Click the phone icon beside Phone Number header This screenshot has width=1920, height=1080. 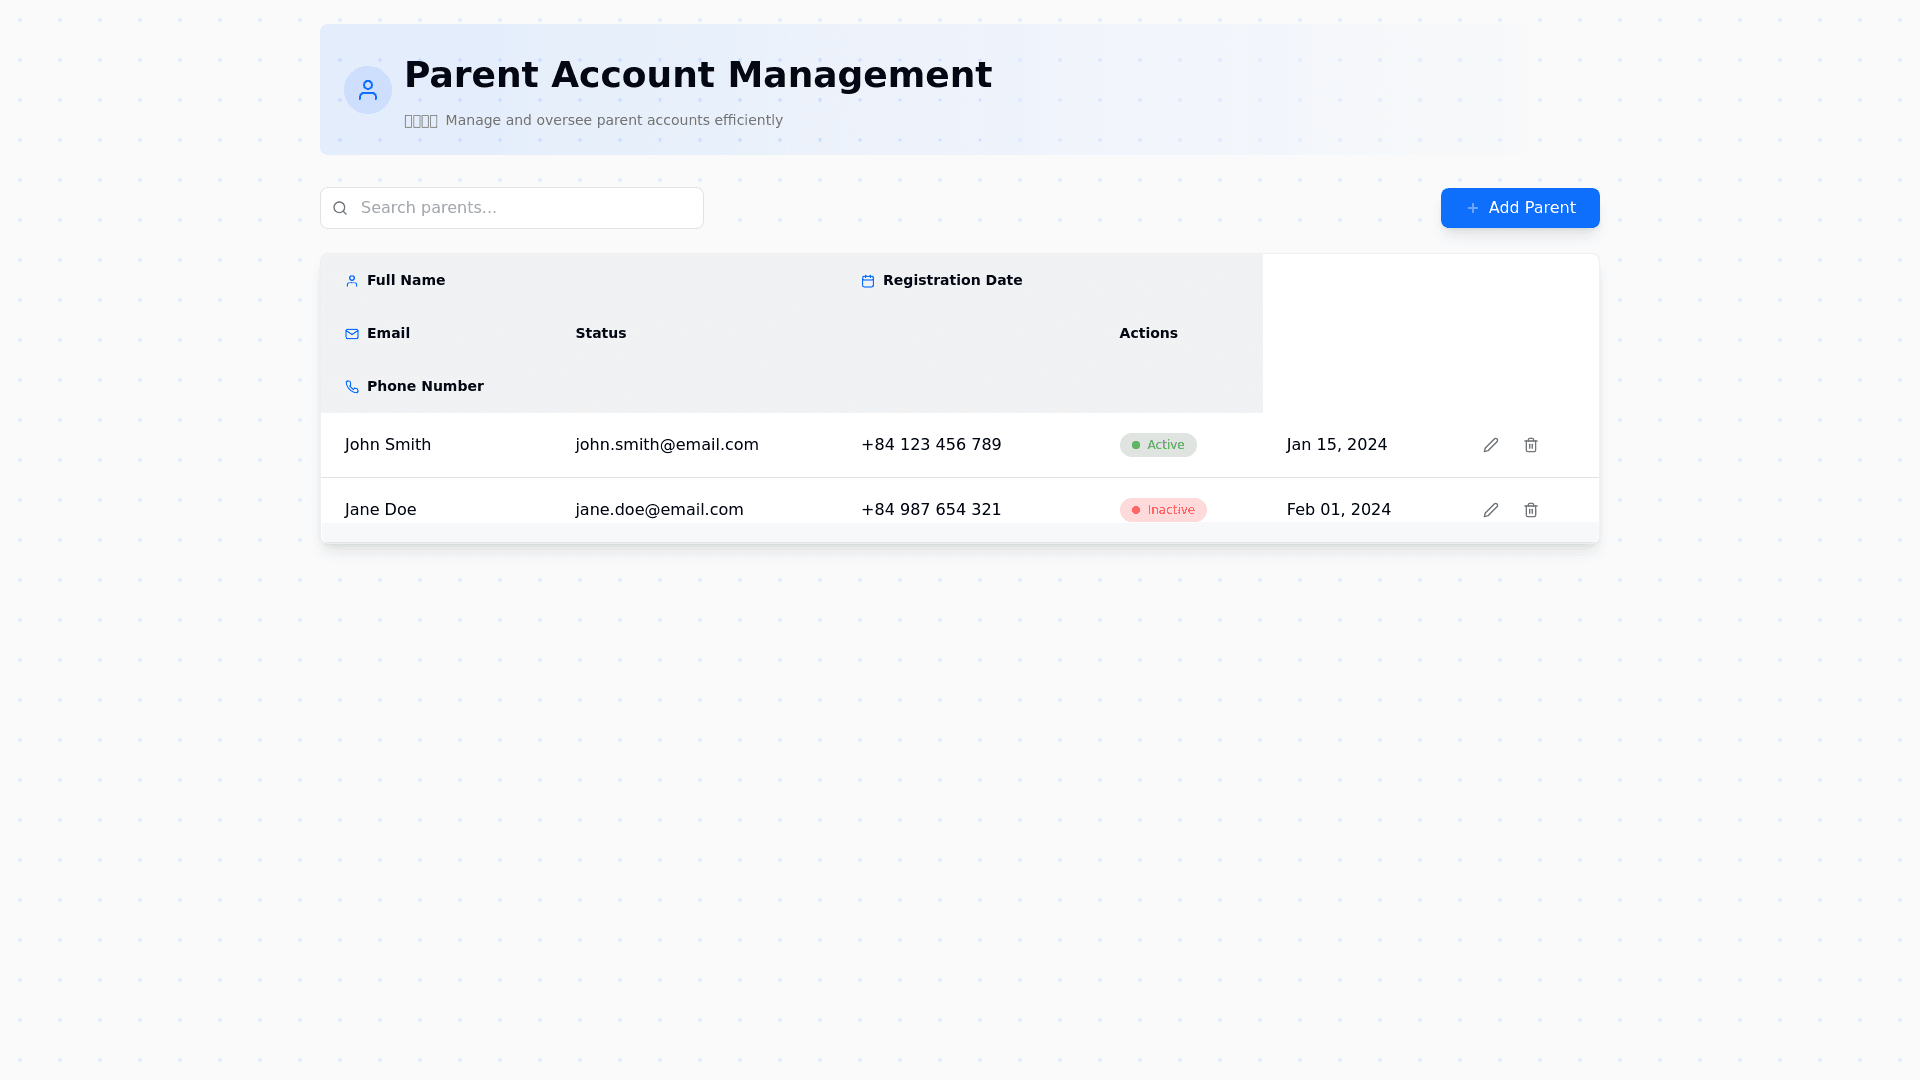(x=352, y=387)
